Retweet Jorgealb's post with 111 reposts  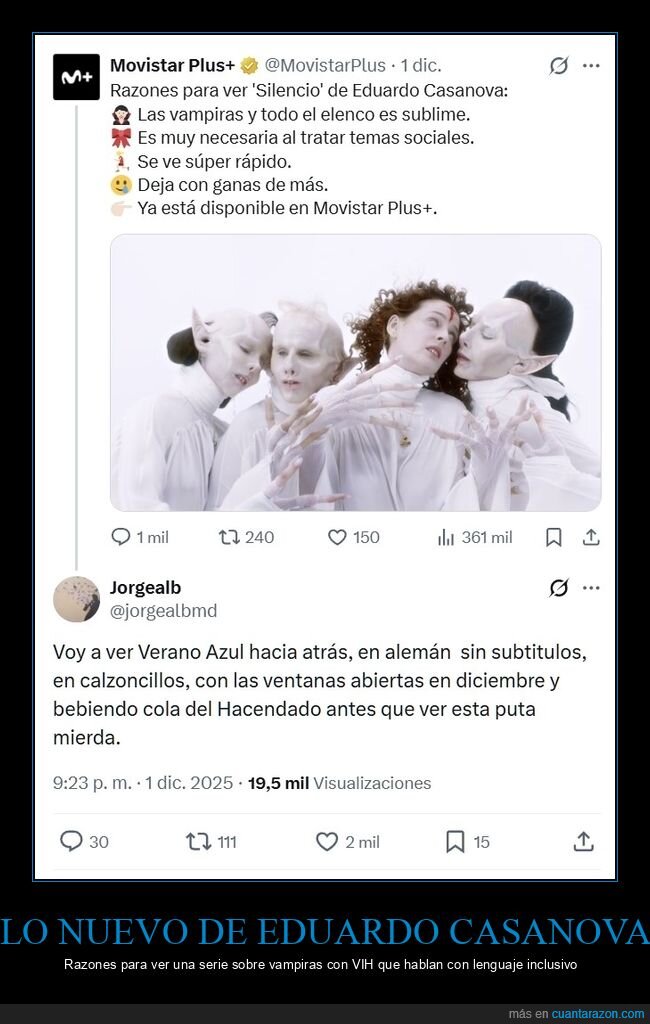pyautogui.click(x=211, y=841)
